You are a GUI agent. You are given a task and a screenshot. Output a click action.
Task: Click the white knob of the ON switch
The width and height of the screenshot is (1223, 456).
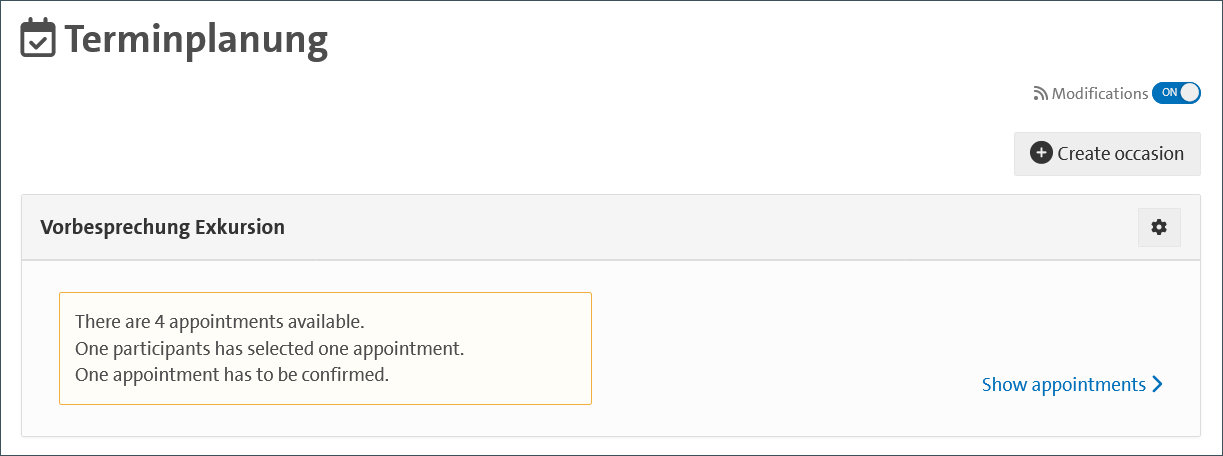tap(1189, 93)
